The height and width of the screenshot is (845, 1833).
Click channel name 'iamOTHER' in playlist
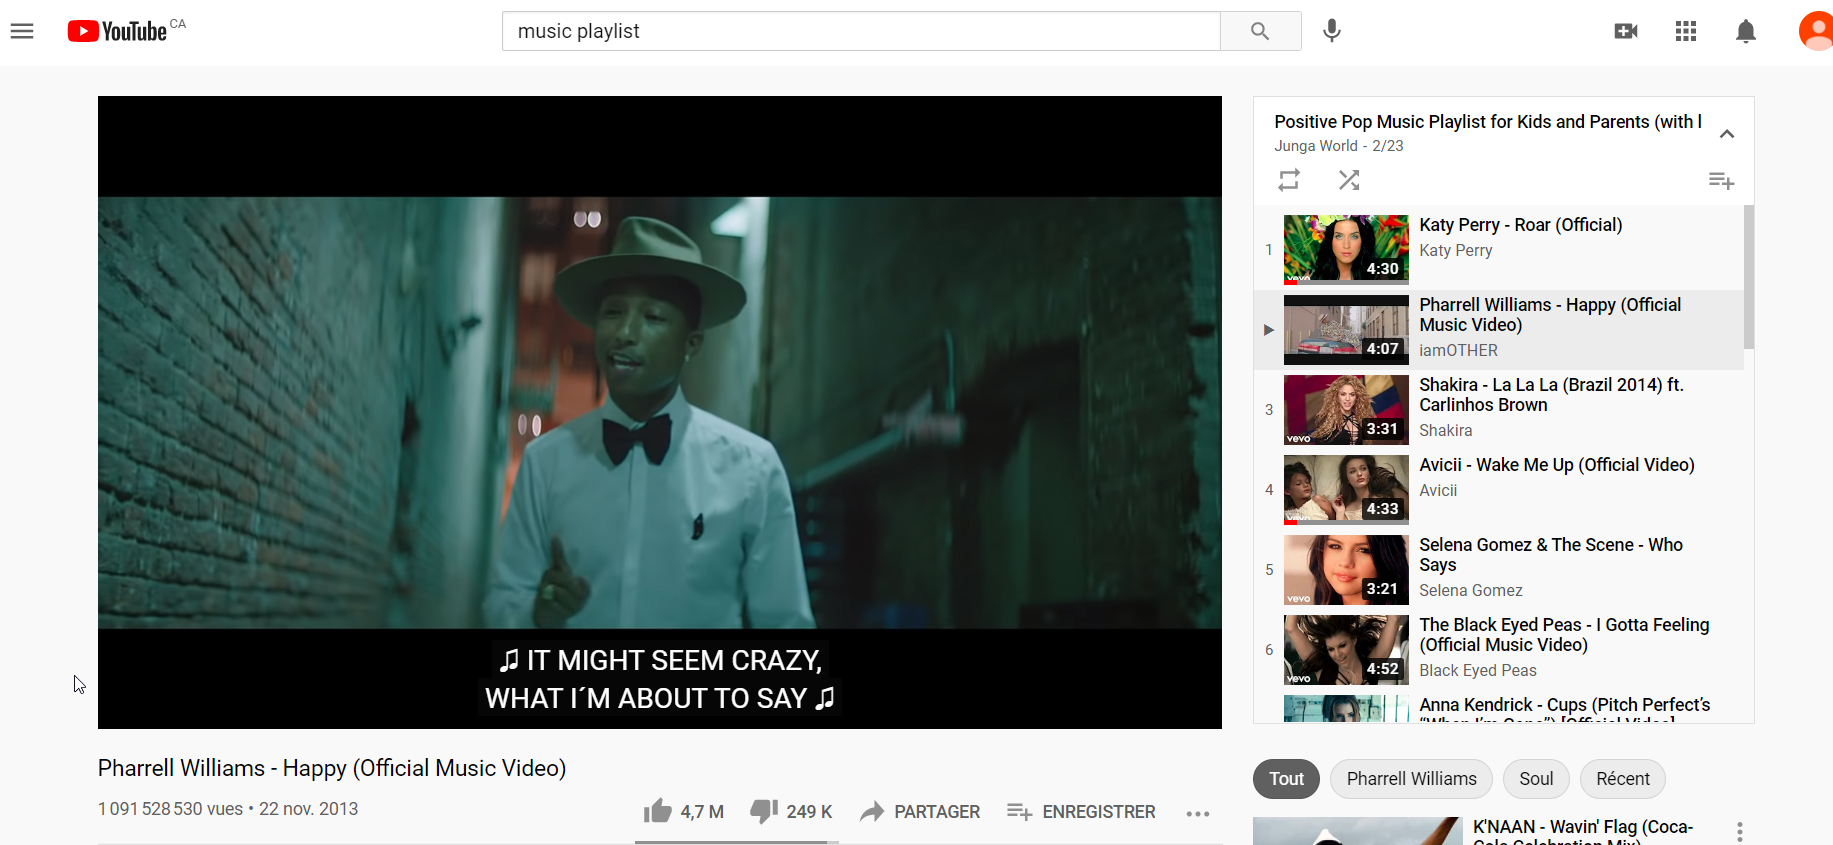1458,351
